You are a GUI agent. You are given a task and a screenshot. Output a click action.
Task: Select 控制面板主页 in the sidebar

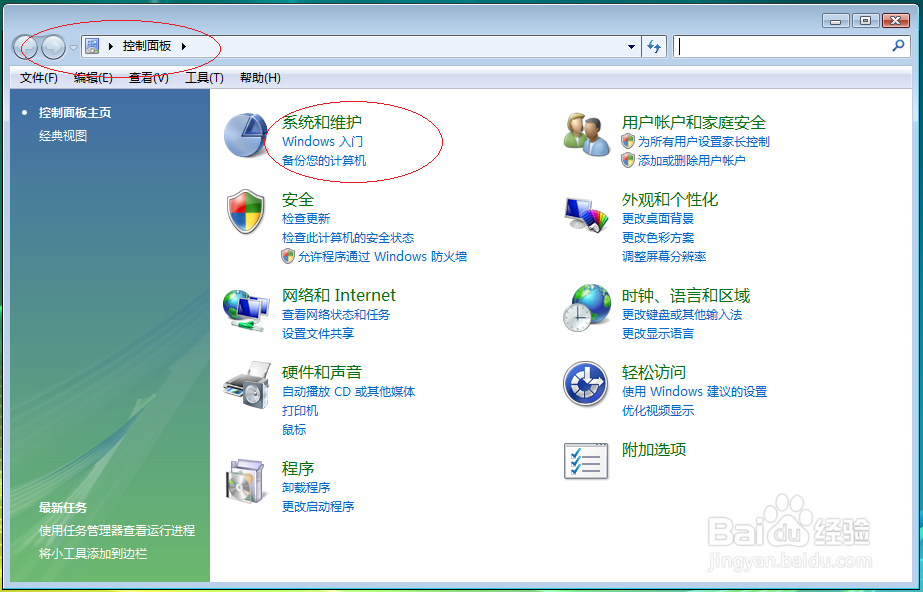(75, 112)
